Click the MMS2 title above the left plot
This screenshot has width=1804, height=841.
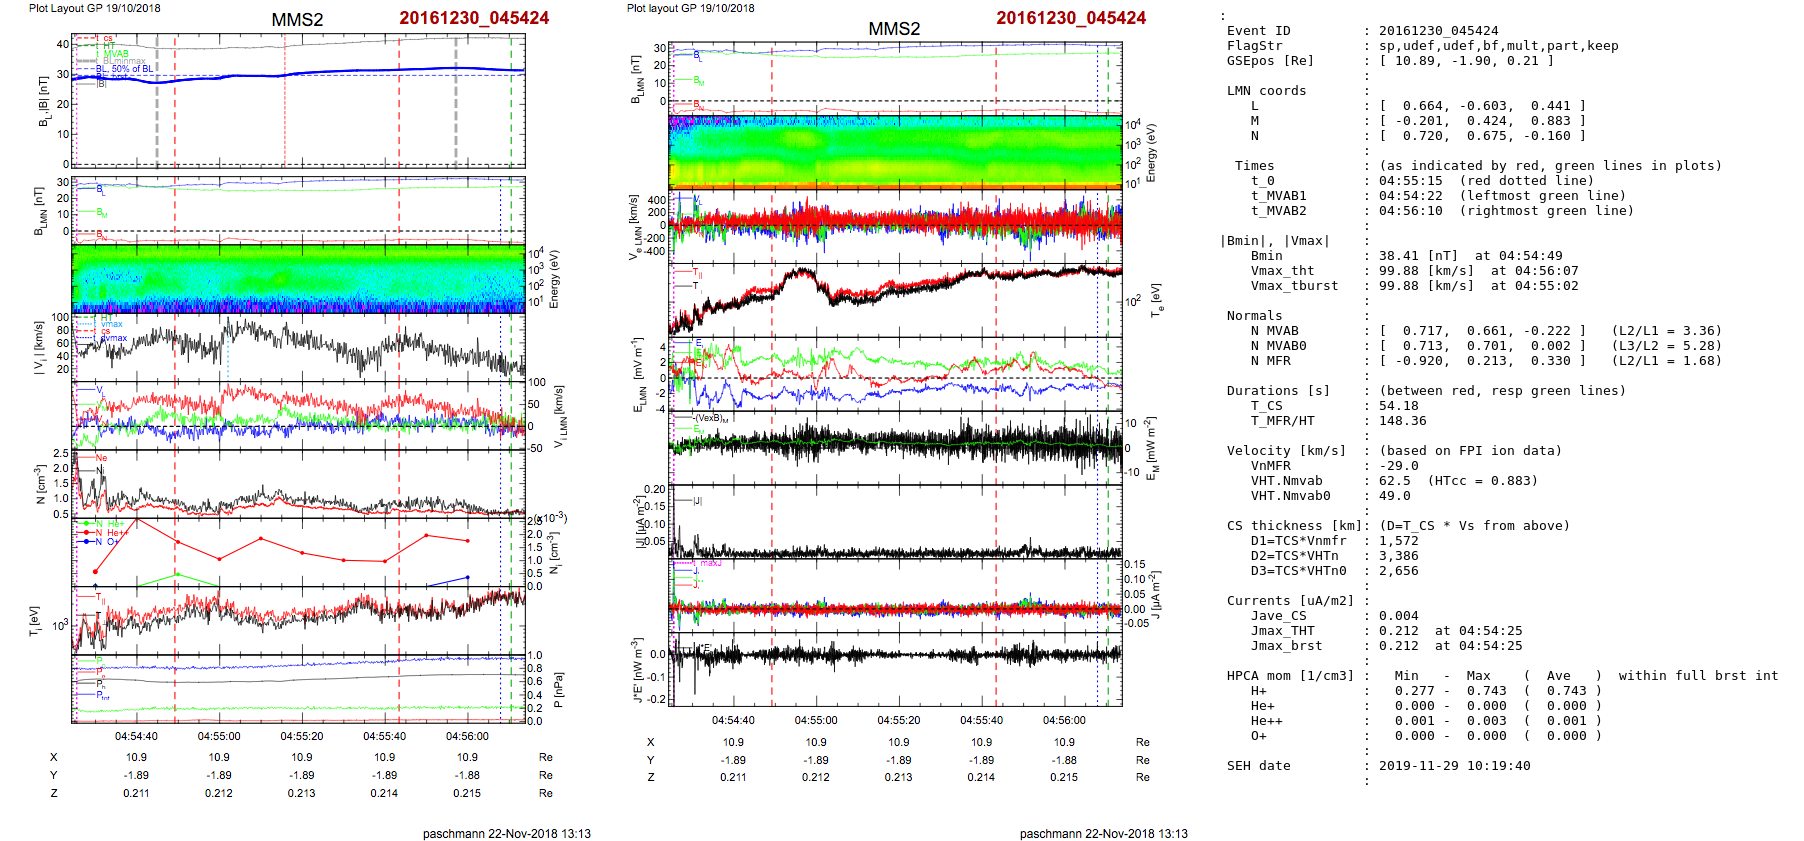[x=297, y=20]
